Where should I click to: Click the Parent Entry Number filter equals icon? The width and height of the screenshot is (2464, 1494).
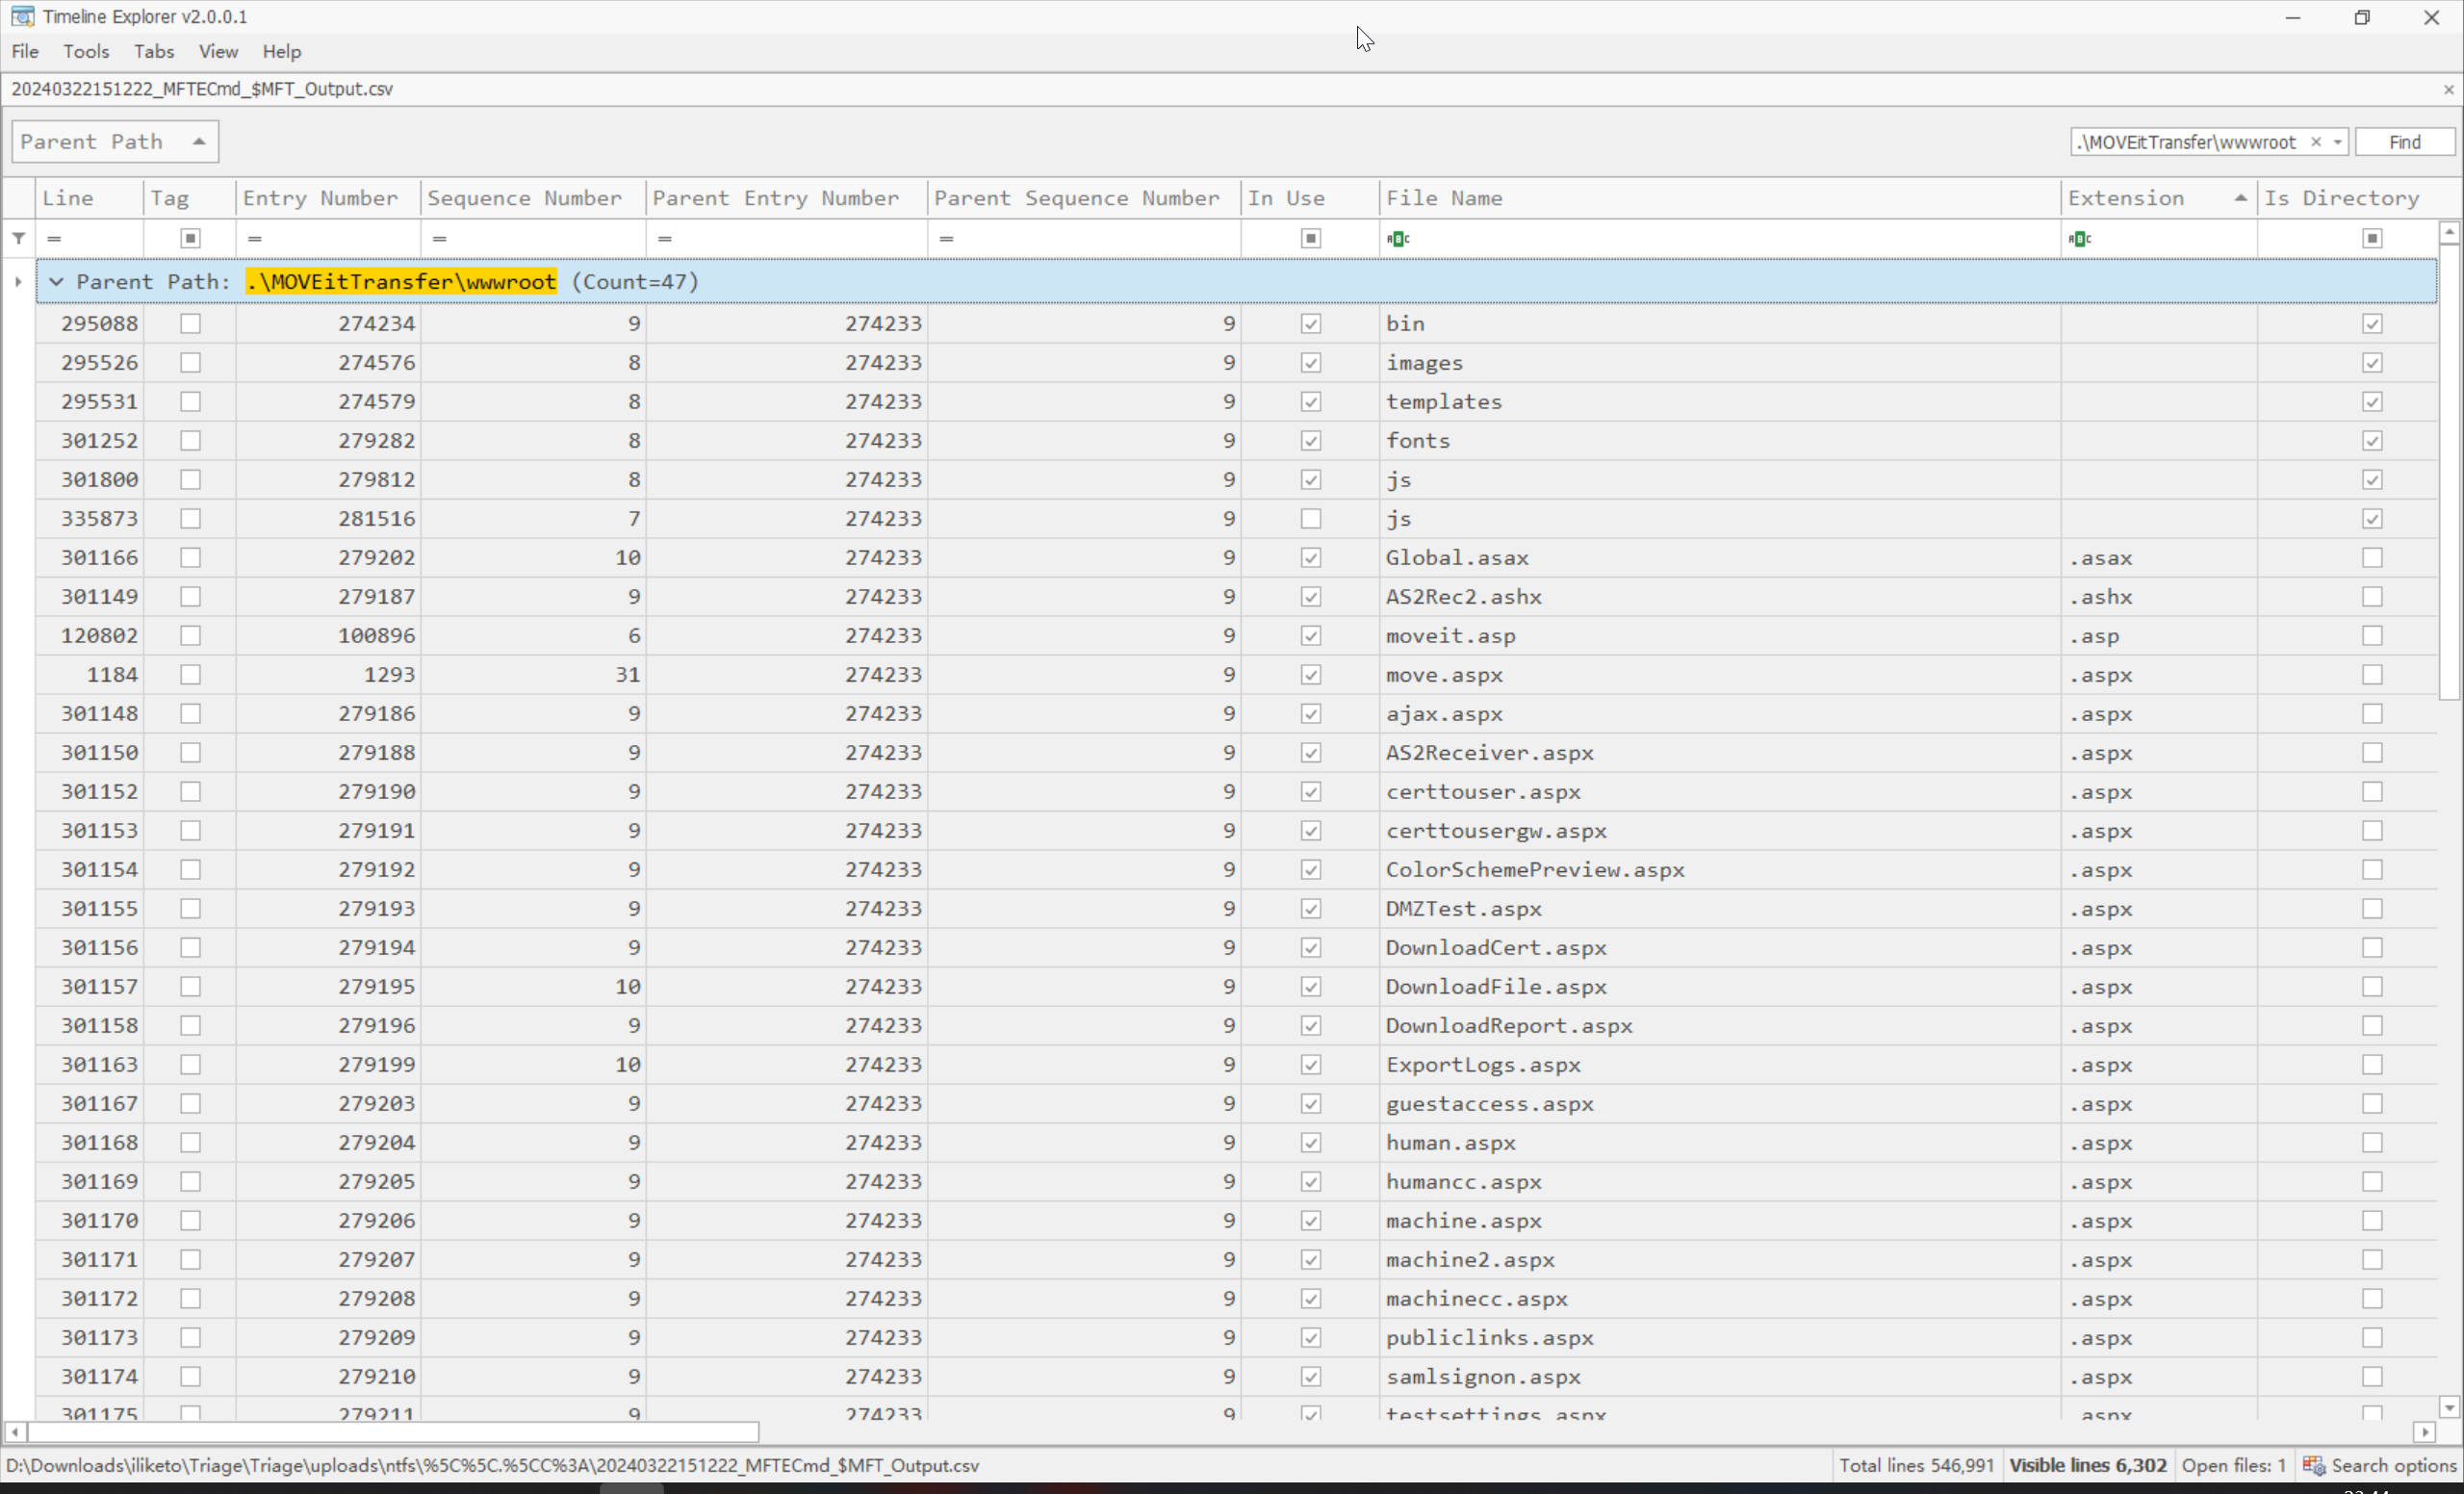[665, 238]
